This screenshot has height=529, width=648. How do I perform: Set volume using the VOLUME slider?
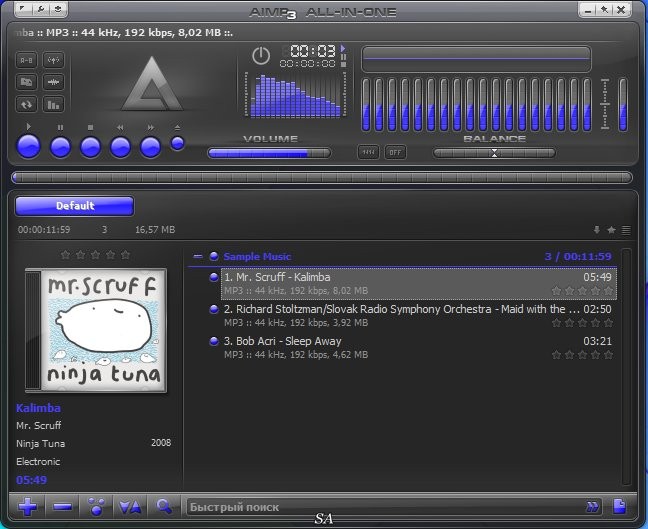pyautogui.click(x=269, y=153)
